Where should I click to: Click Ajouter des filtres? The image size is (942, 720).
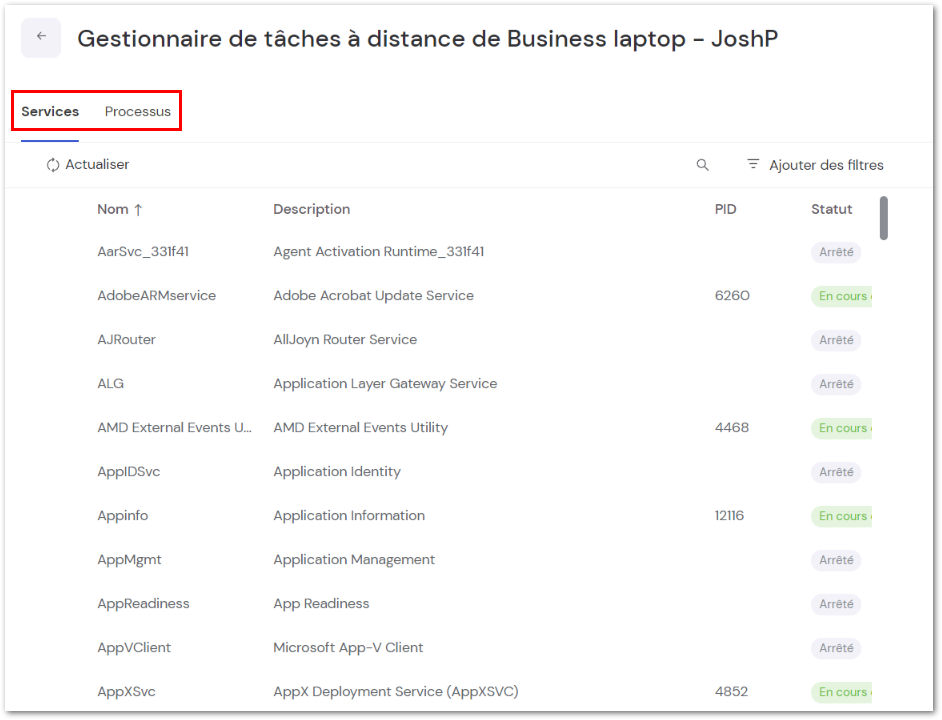click(x=826, y=165)
